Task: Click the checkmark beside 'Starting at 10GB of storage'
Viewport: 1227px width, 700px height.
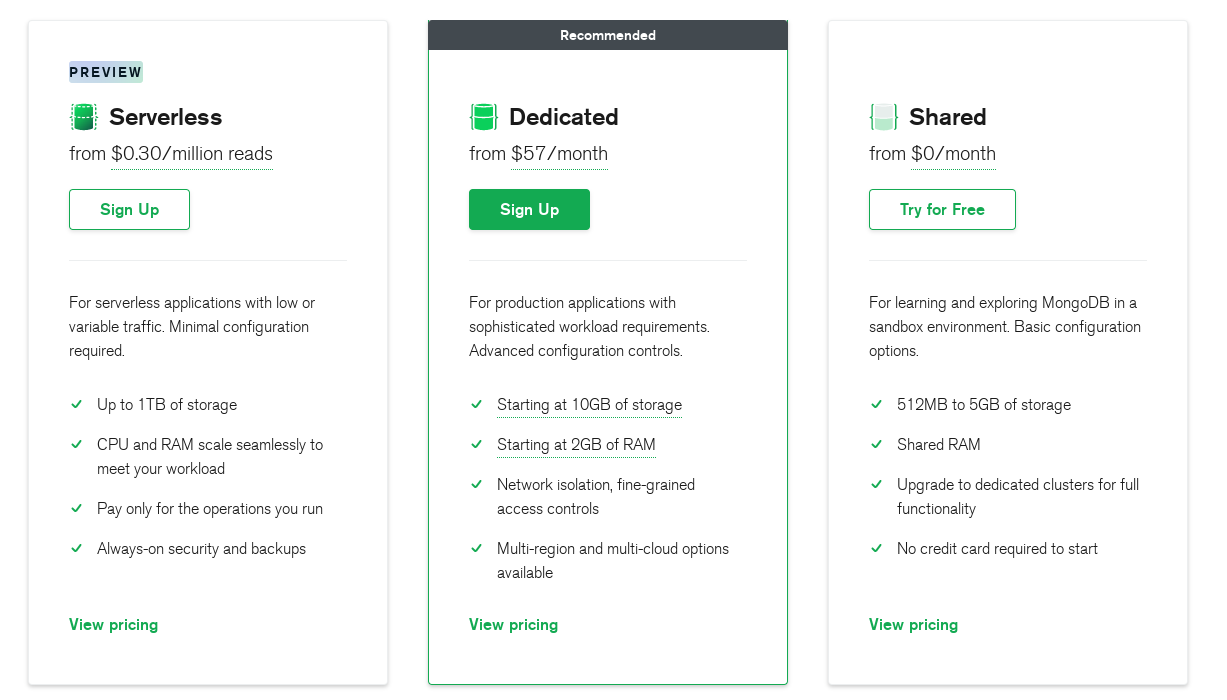Action: 476,404
